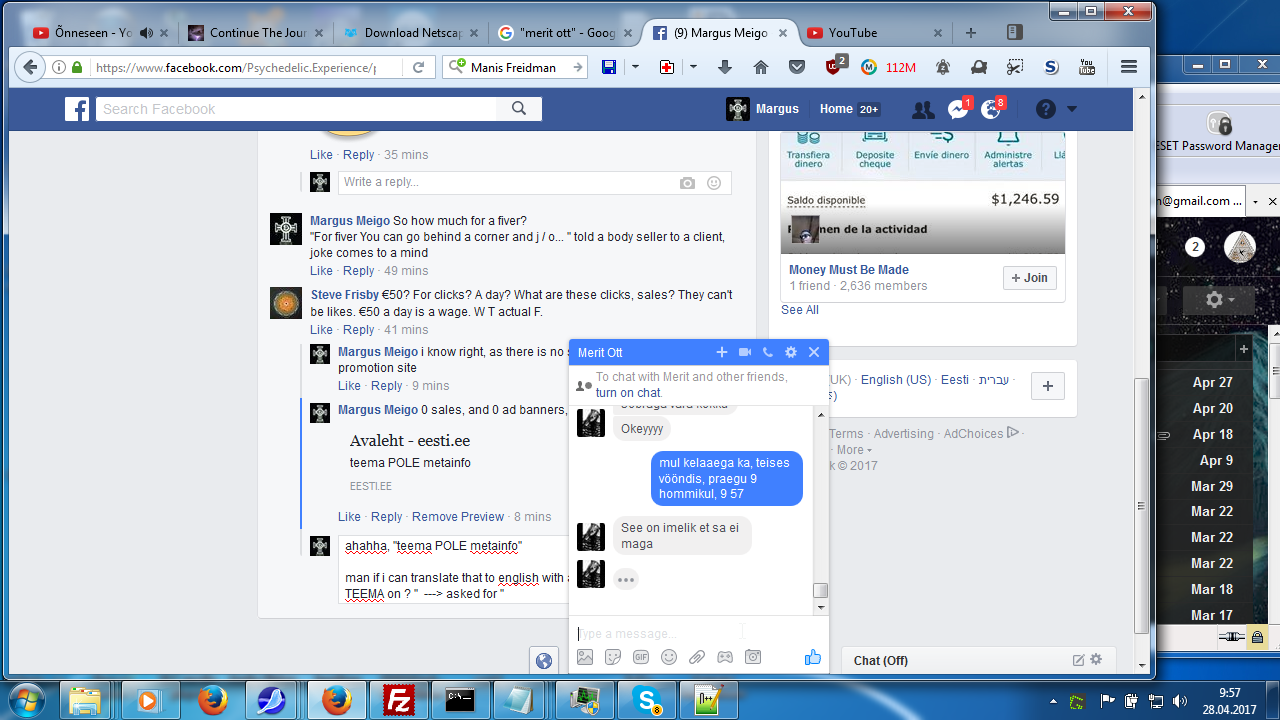Start a video call with Merit Ott
1280x720 pixels.
745,352
